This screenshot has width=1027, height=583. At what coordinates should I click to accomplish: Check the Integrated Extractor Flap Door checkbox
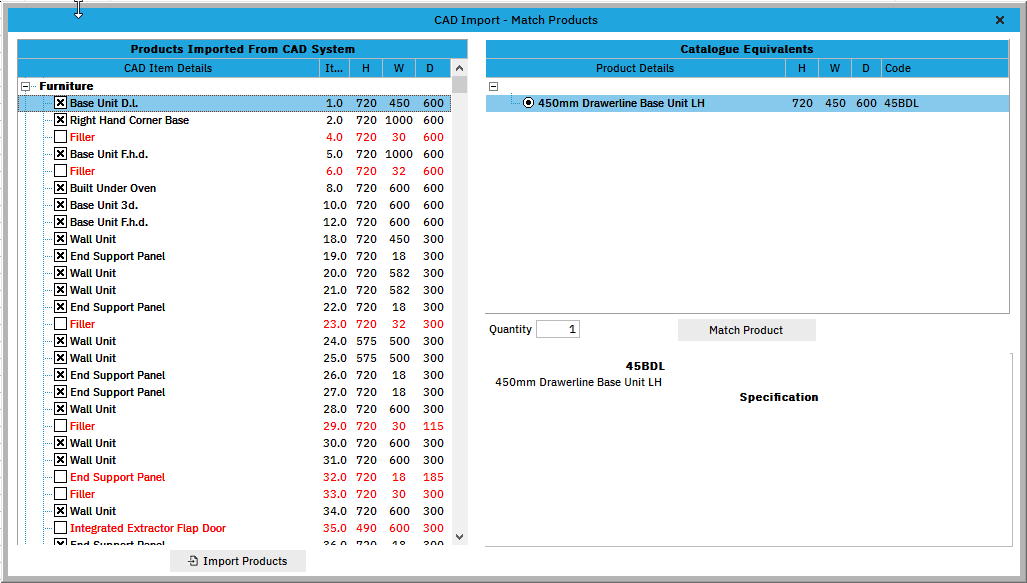[60, 528]
